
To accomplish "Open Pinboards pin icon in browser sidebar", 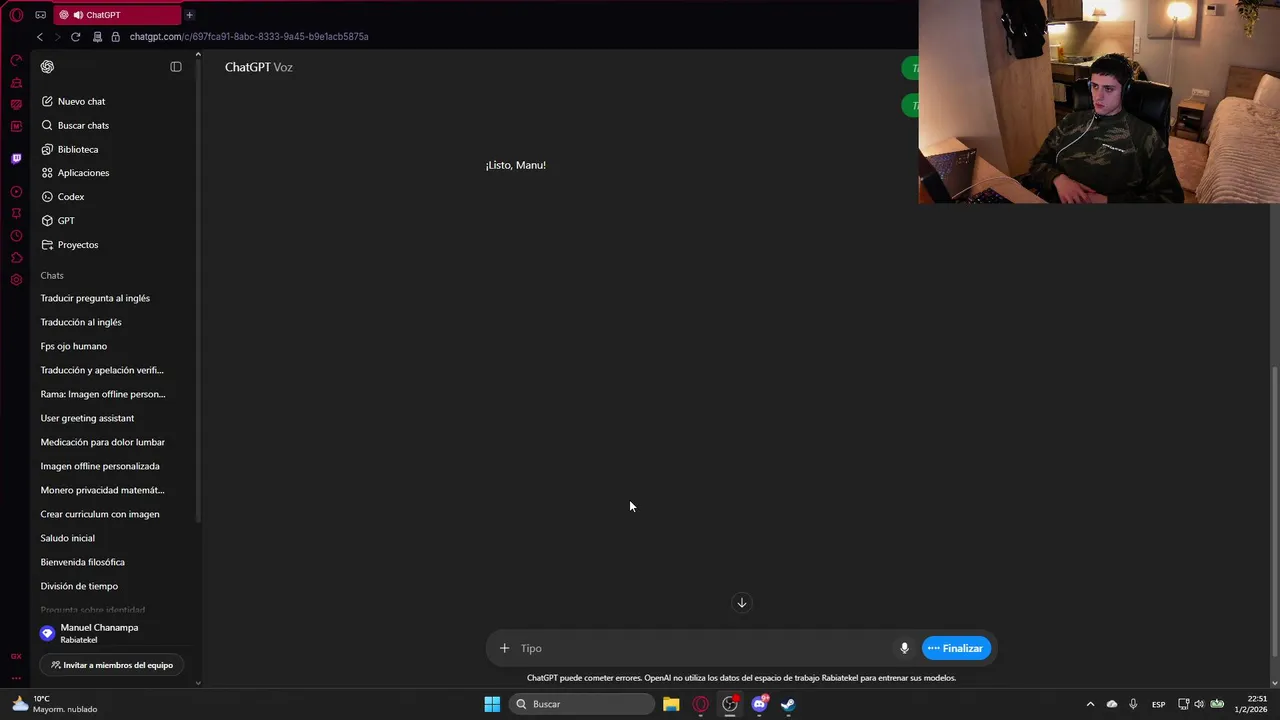I will point(16,214).
